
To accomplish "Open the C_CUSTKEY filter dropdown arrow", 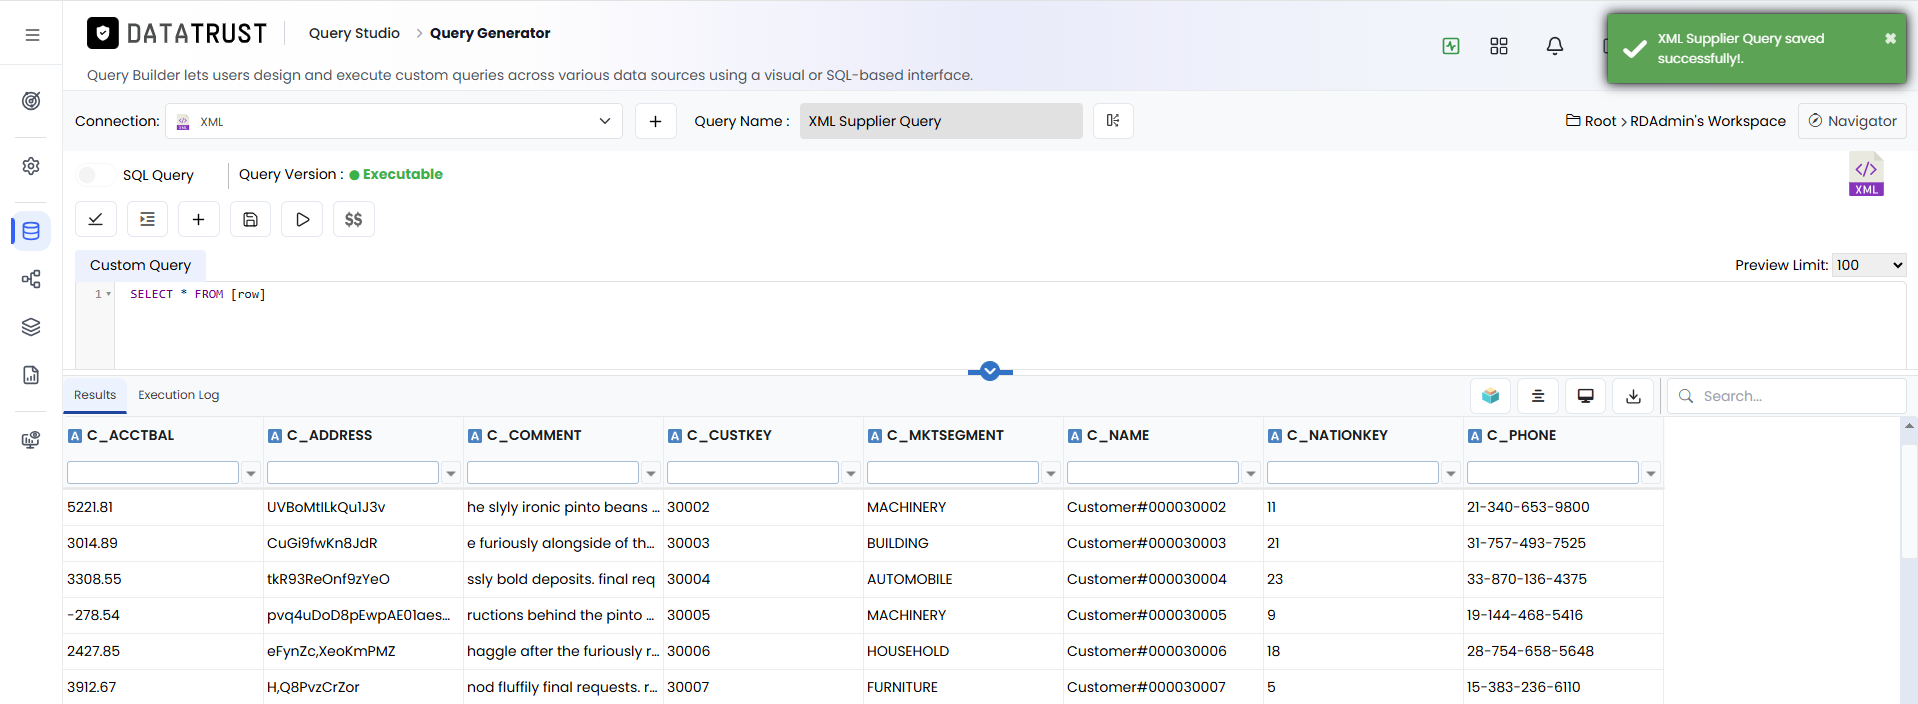I will click(851, 473).
